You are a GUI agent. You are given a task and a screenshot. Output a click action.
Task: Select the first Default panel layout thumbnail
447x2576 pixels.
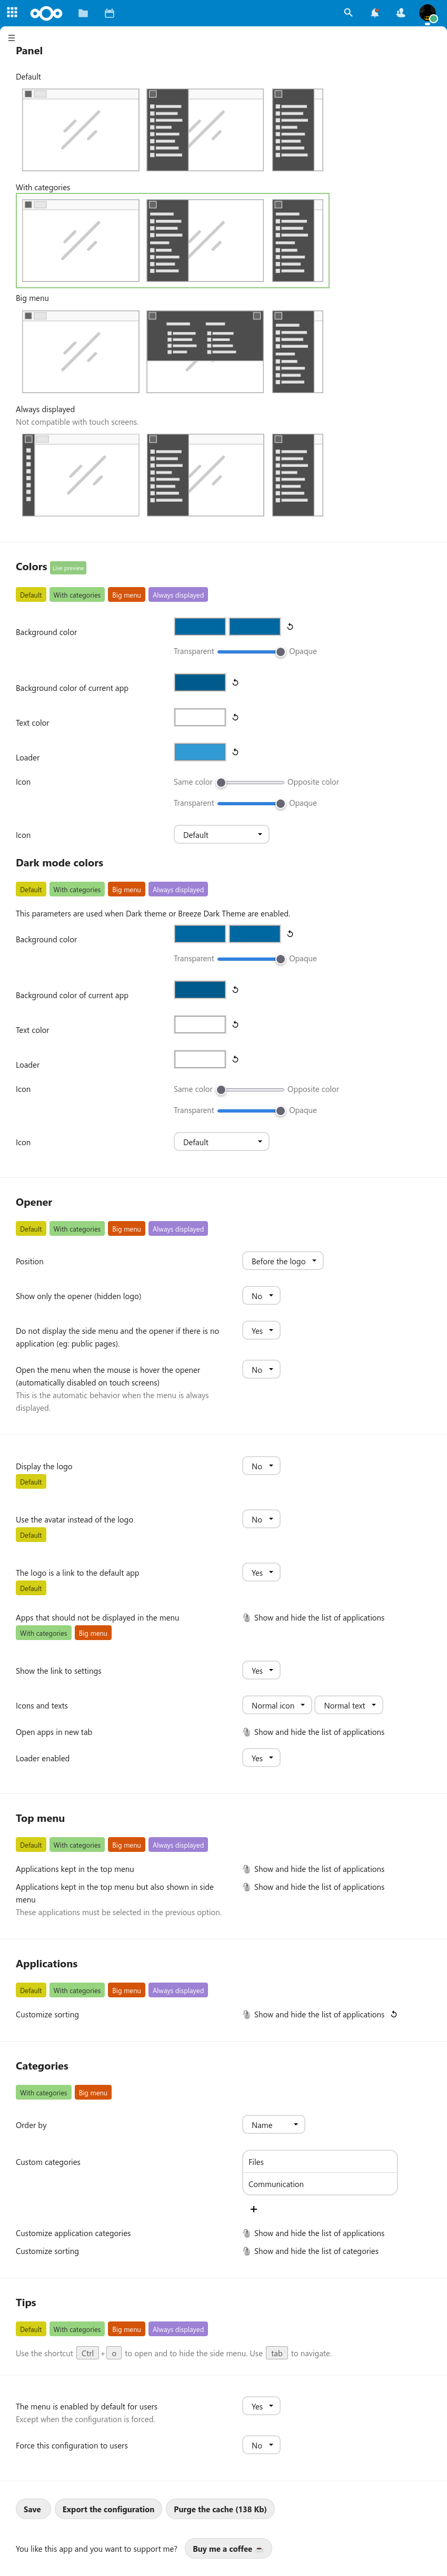(81, 129)
